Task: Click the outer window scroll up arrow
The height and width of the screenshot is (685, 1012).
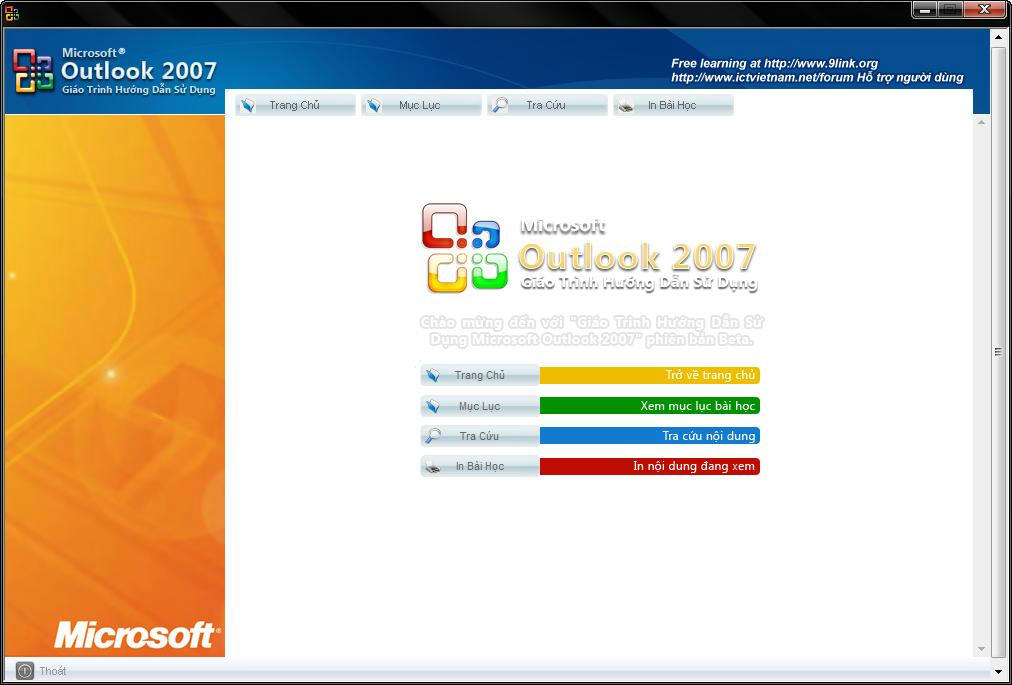Action: tap(998, 37)
